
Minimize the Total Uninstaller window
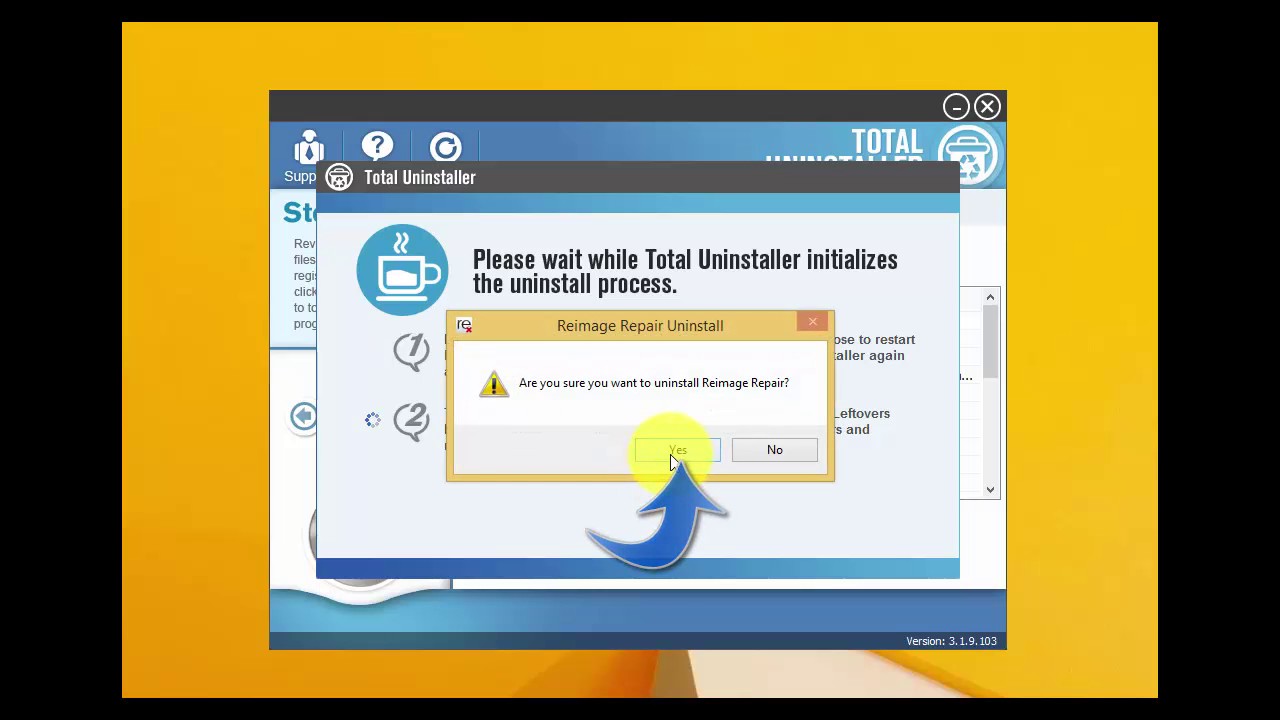pyautogui.click(x=956, y=106)
